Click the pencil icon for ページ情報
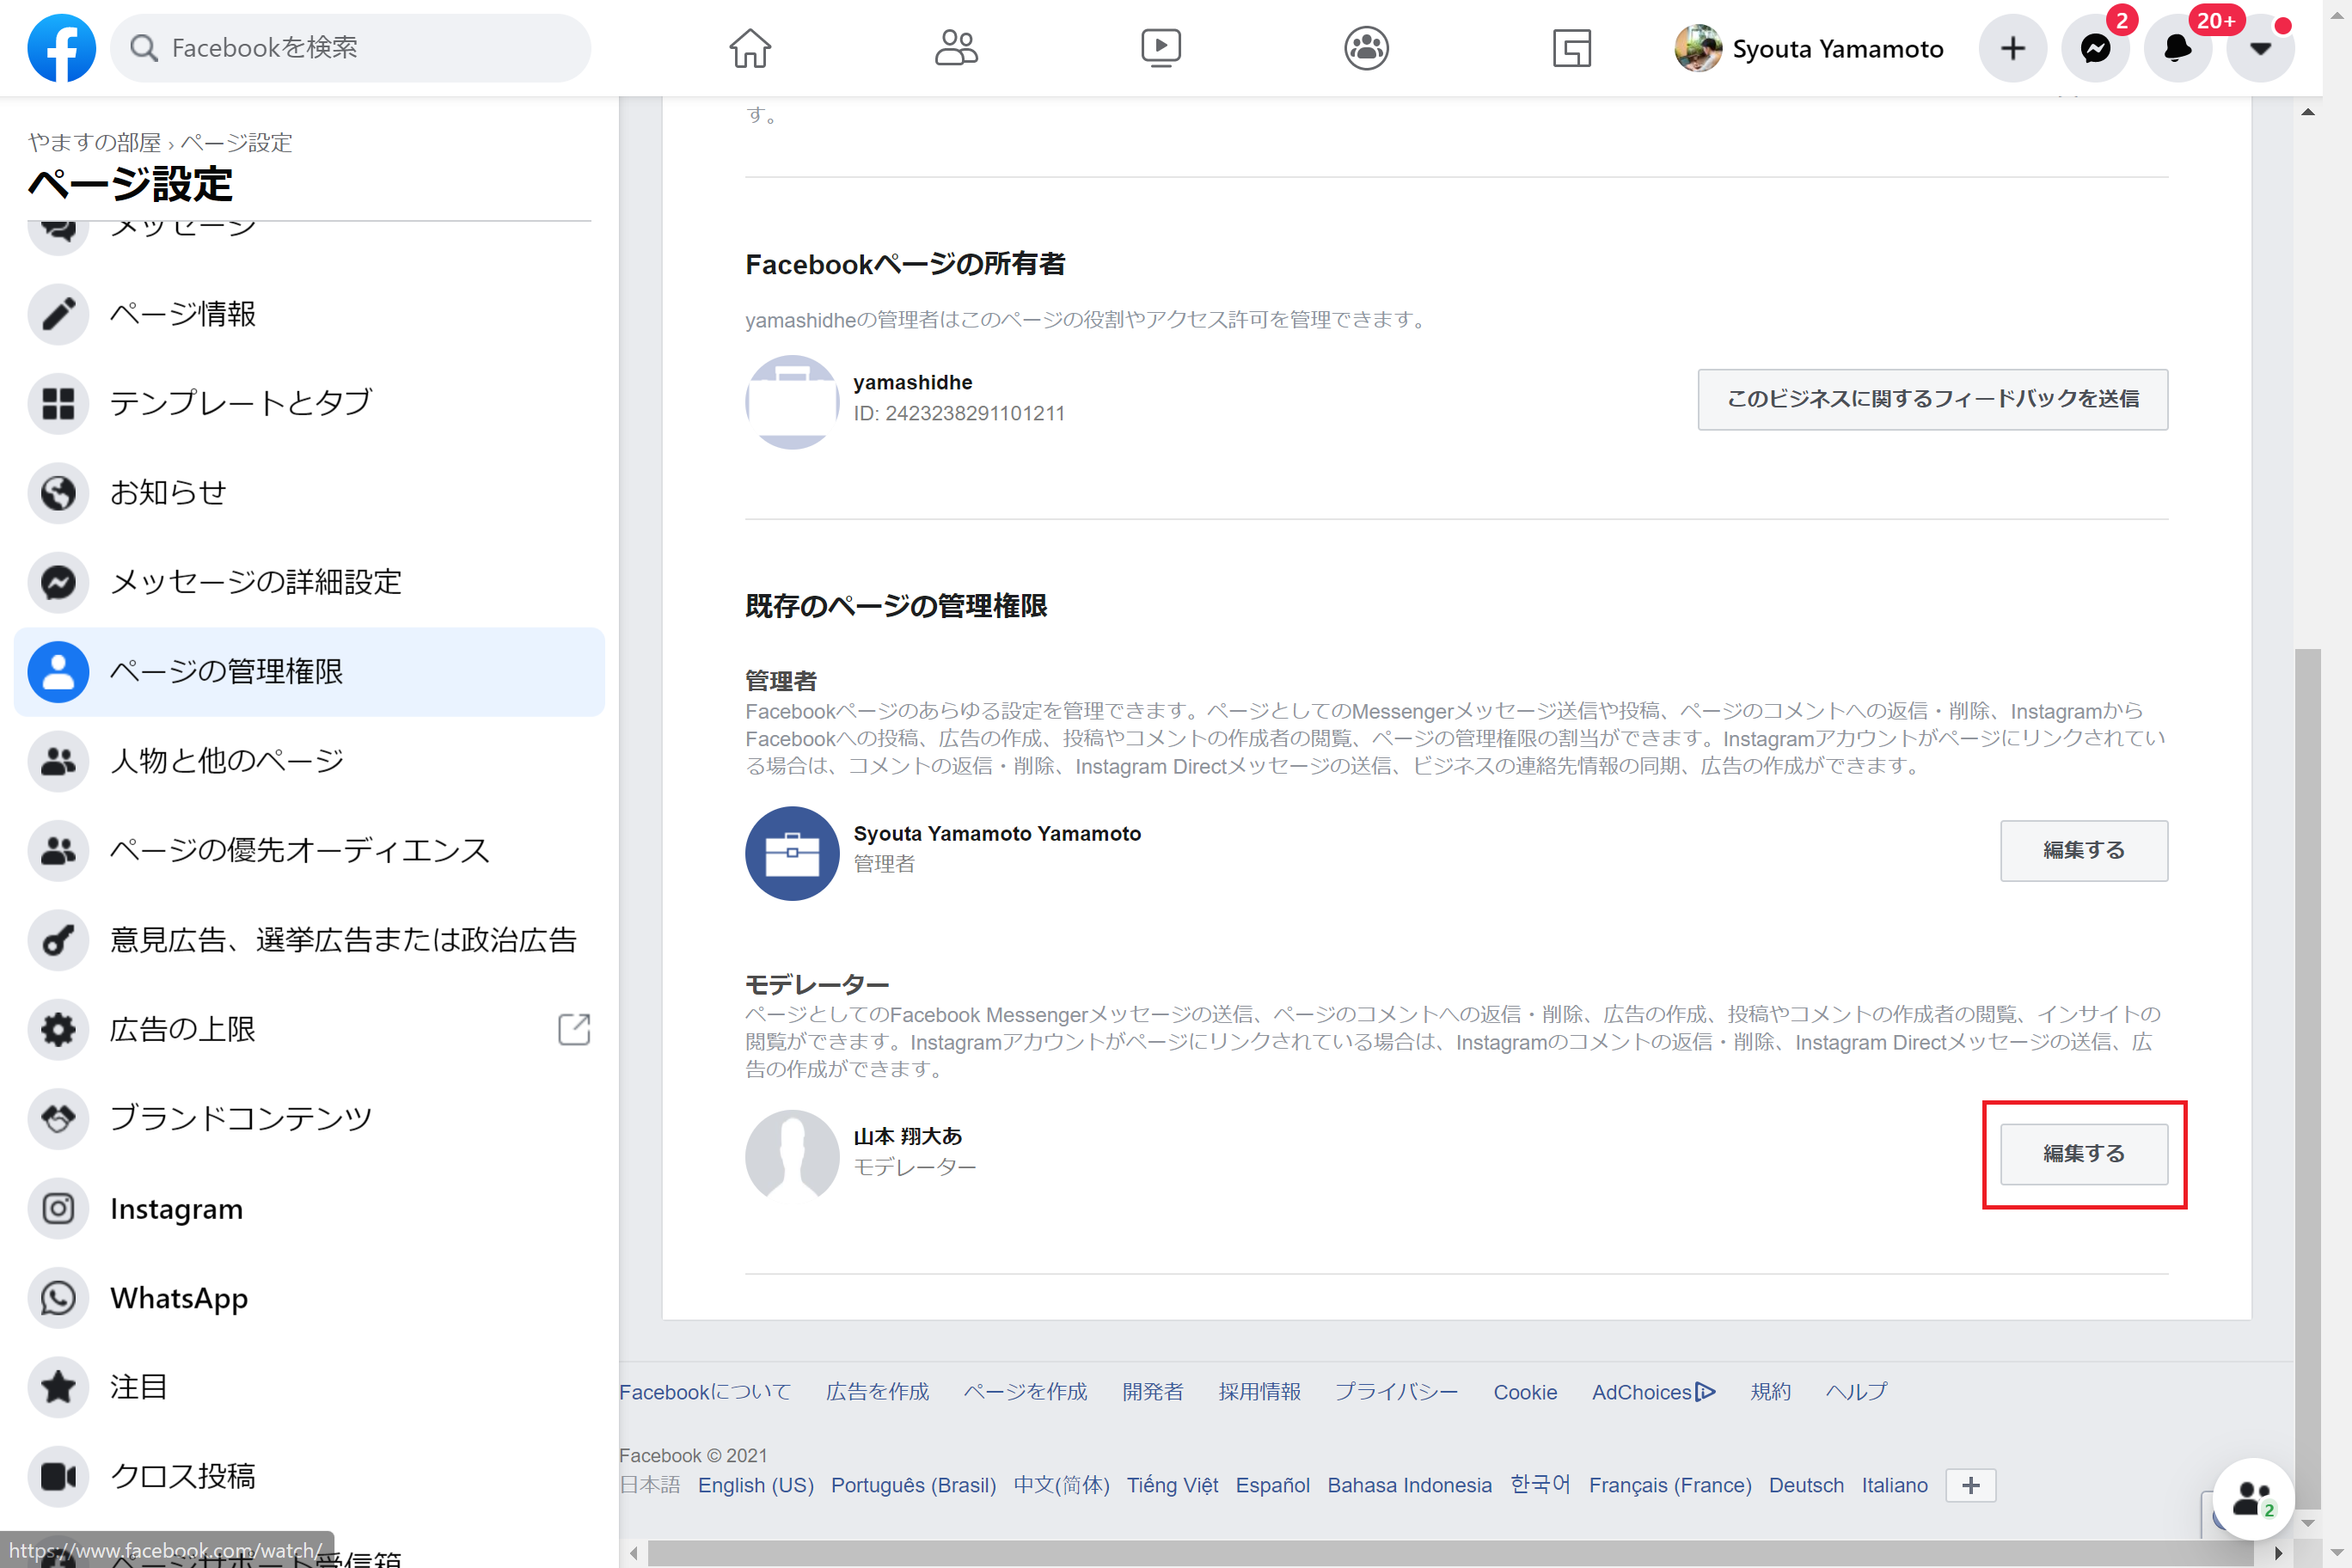The height and width of the screenshot is (1568, 2352). pyautogui.click(x=58, y=314)
